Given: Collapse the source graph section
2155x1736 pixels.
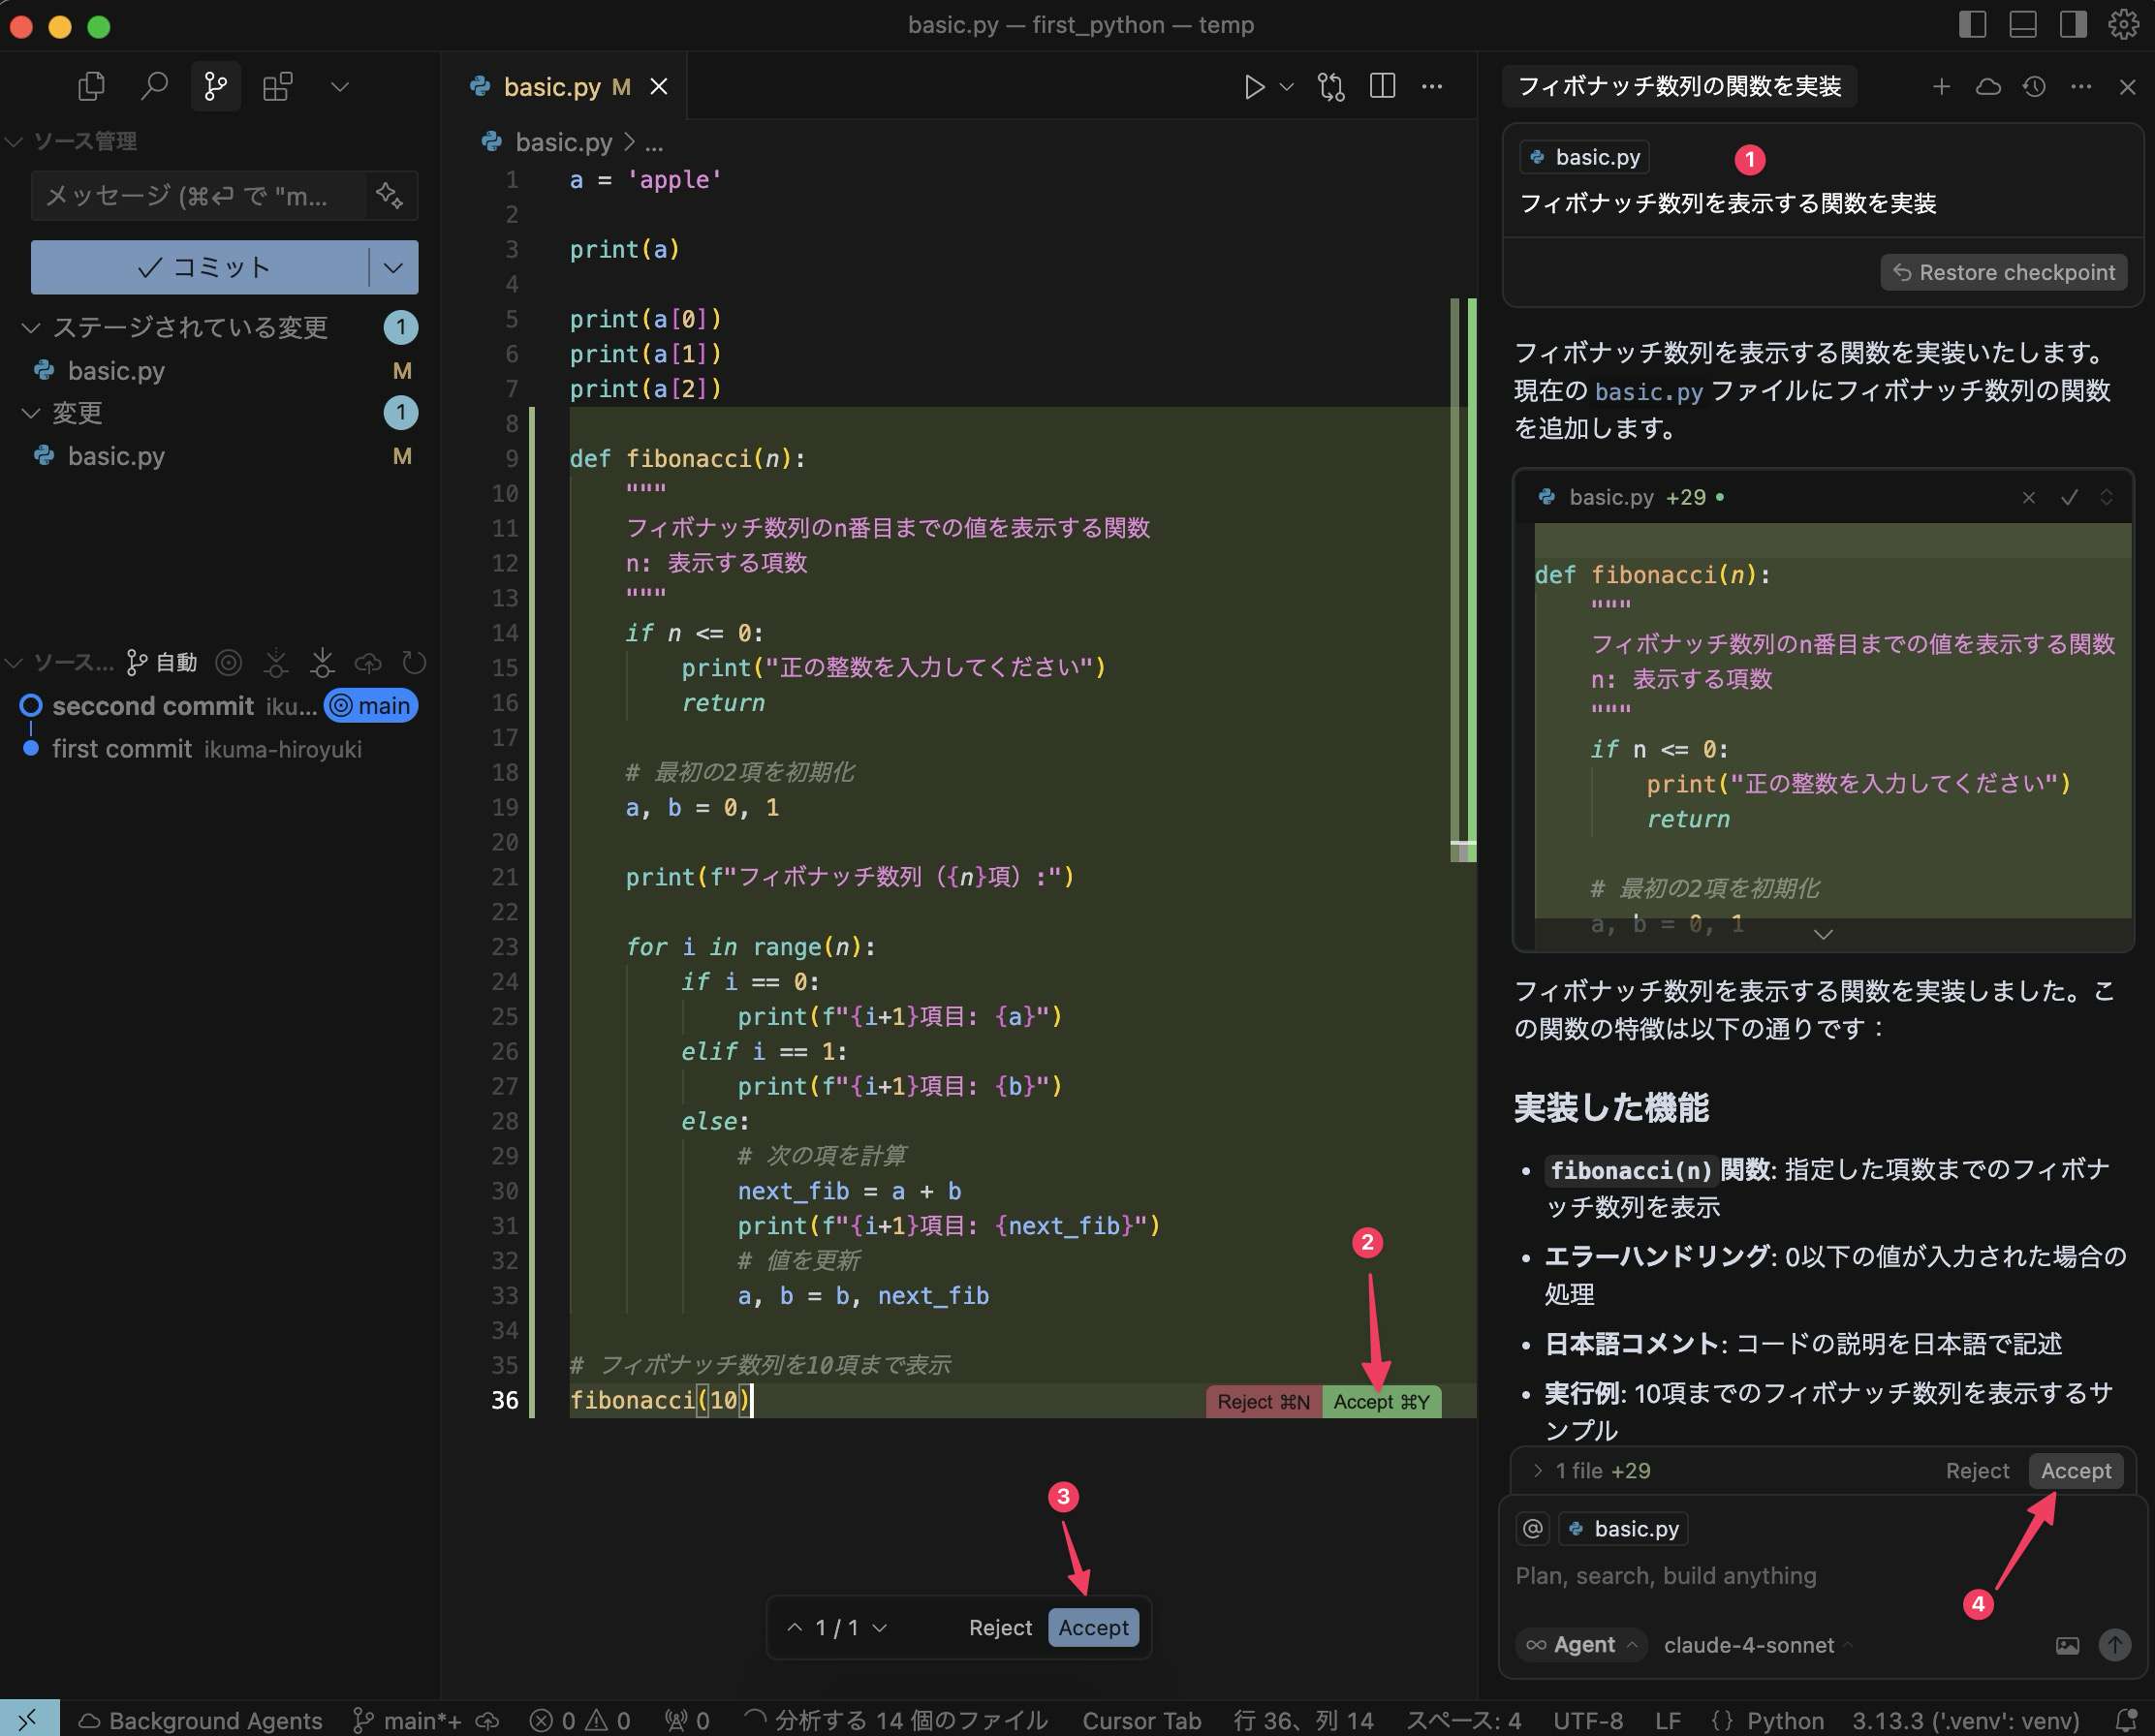Looking at the screenshot, I should point(14,662).
